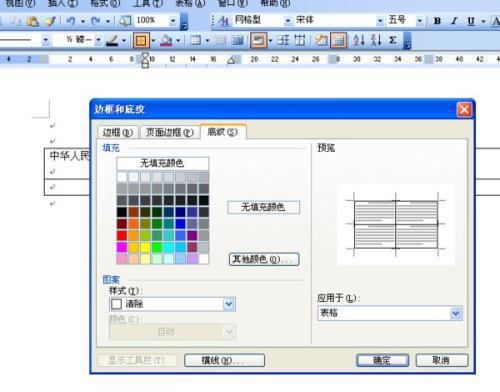Expand the shading color arrow
The height and width of the screenshot is (392, 500).
178,41
